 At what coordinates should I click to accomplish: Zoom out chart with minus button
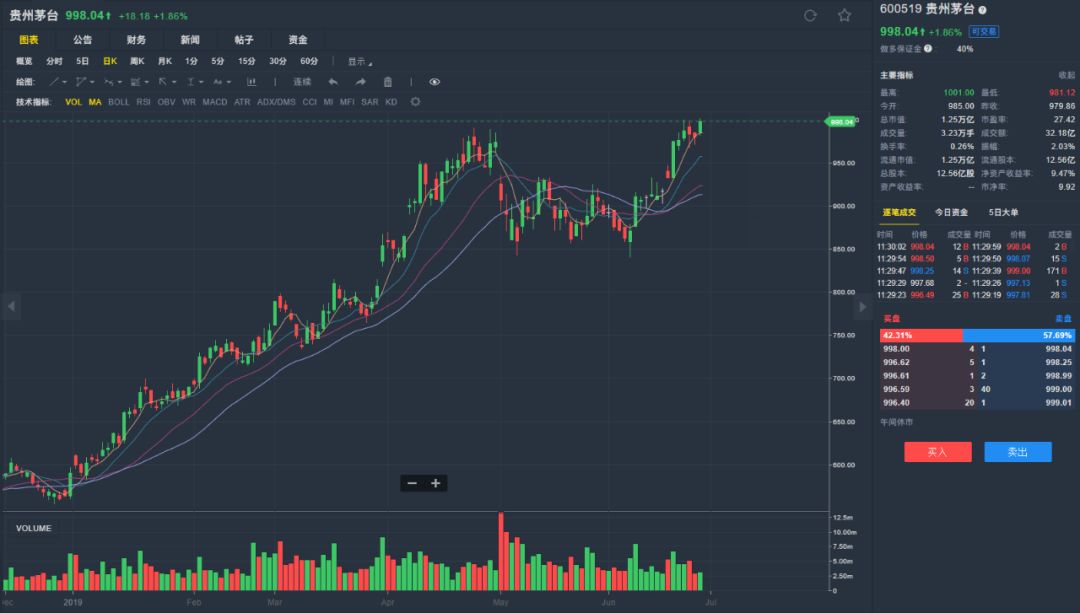412,484
